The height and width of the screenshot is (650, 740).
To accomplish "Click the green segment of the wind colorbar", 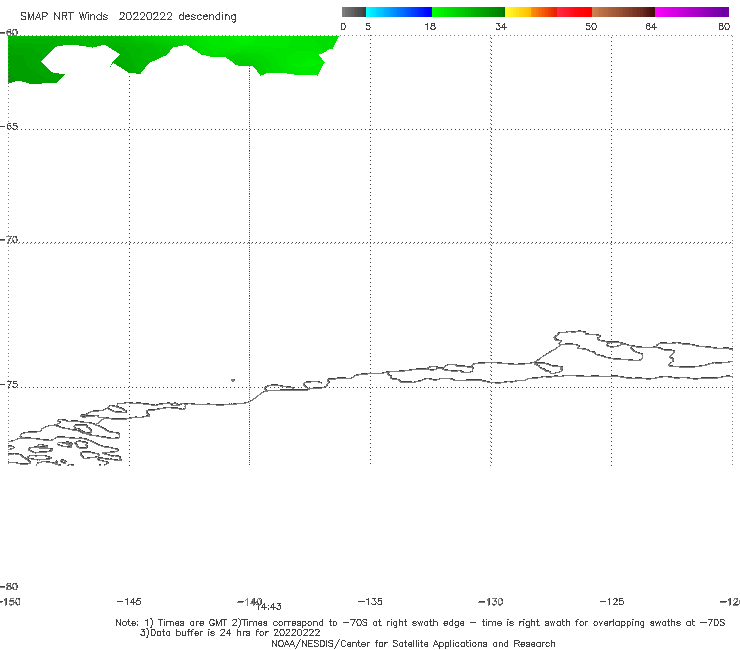I will point(468,12).
